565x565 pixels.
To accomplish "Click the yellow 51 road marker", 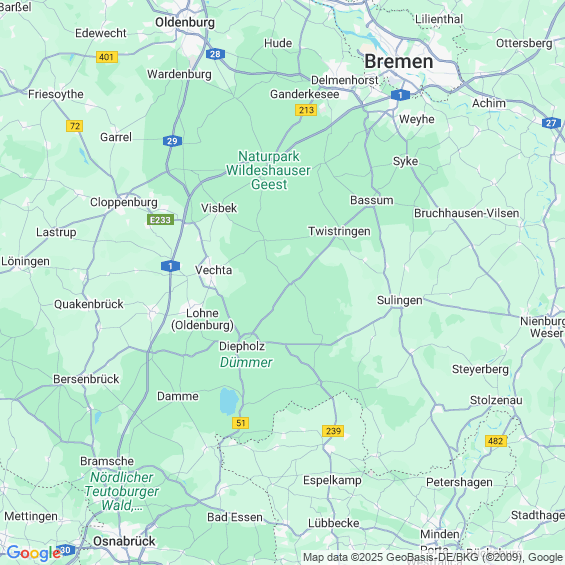I will [x=240, y=423].
